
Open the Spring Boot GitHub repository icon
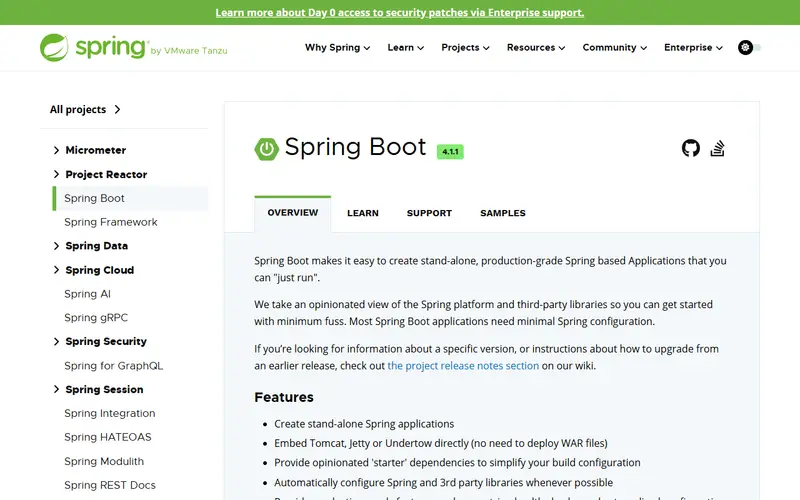click(x=690, y=148)
